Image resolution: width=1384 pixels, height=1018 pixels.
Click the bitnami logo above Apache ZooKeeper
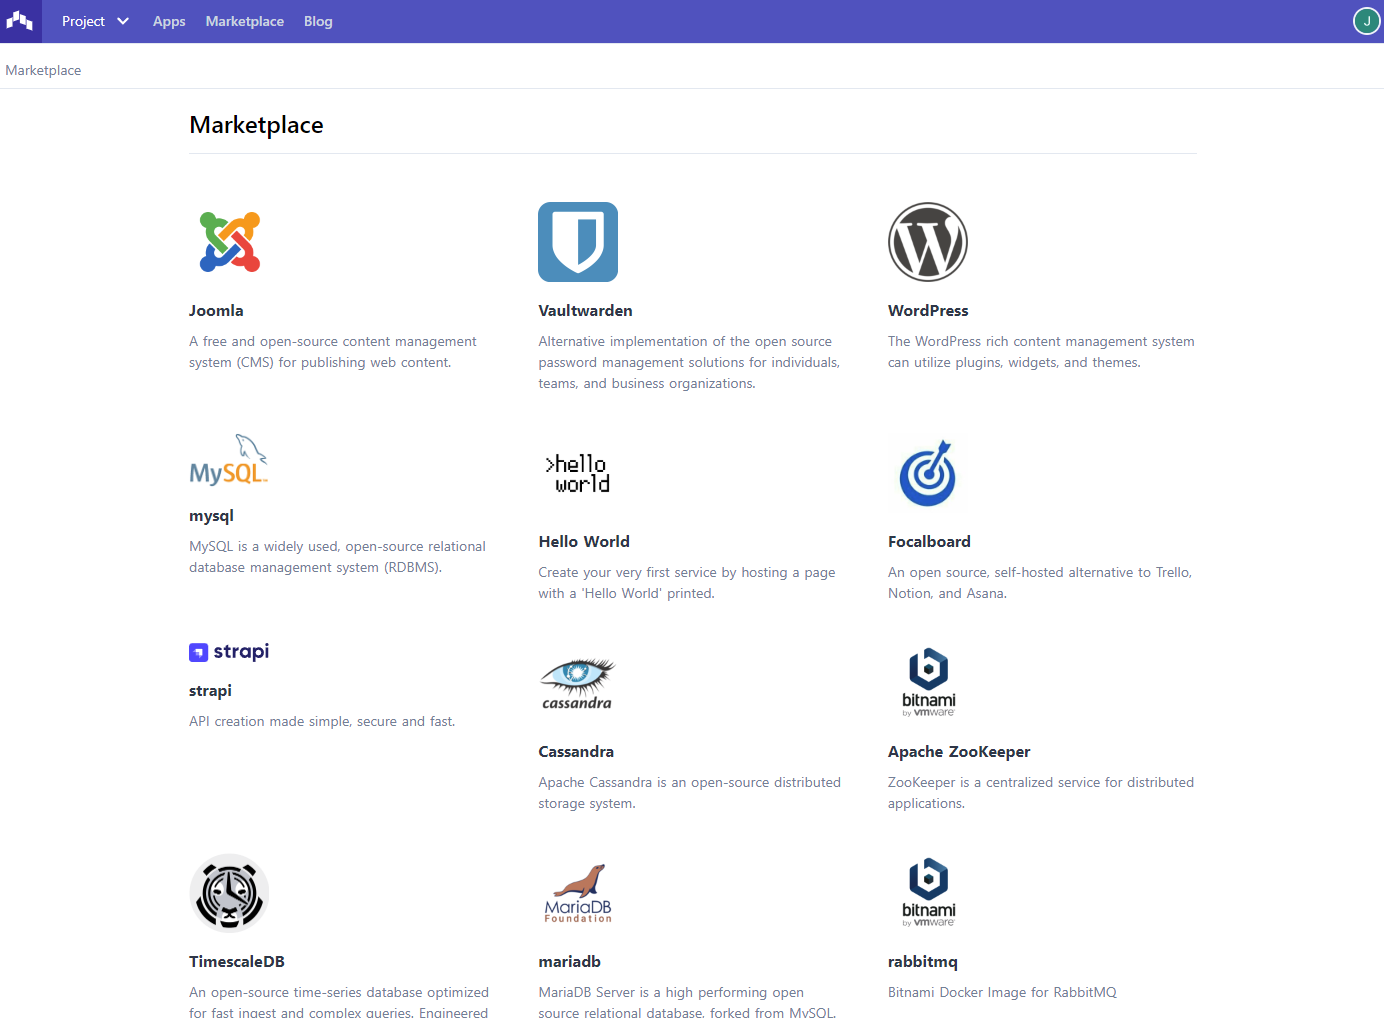pyautogui.click(x=928, y=683)
